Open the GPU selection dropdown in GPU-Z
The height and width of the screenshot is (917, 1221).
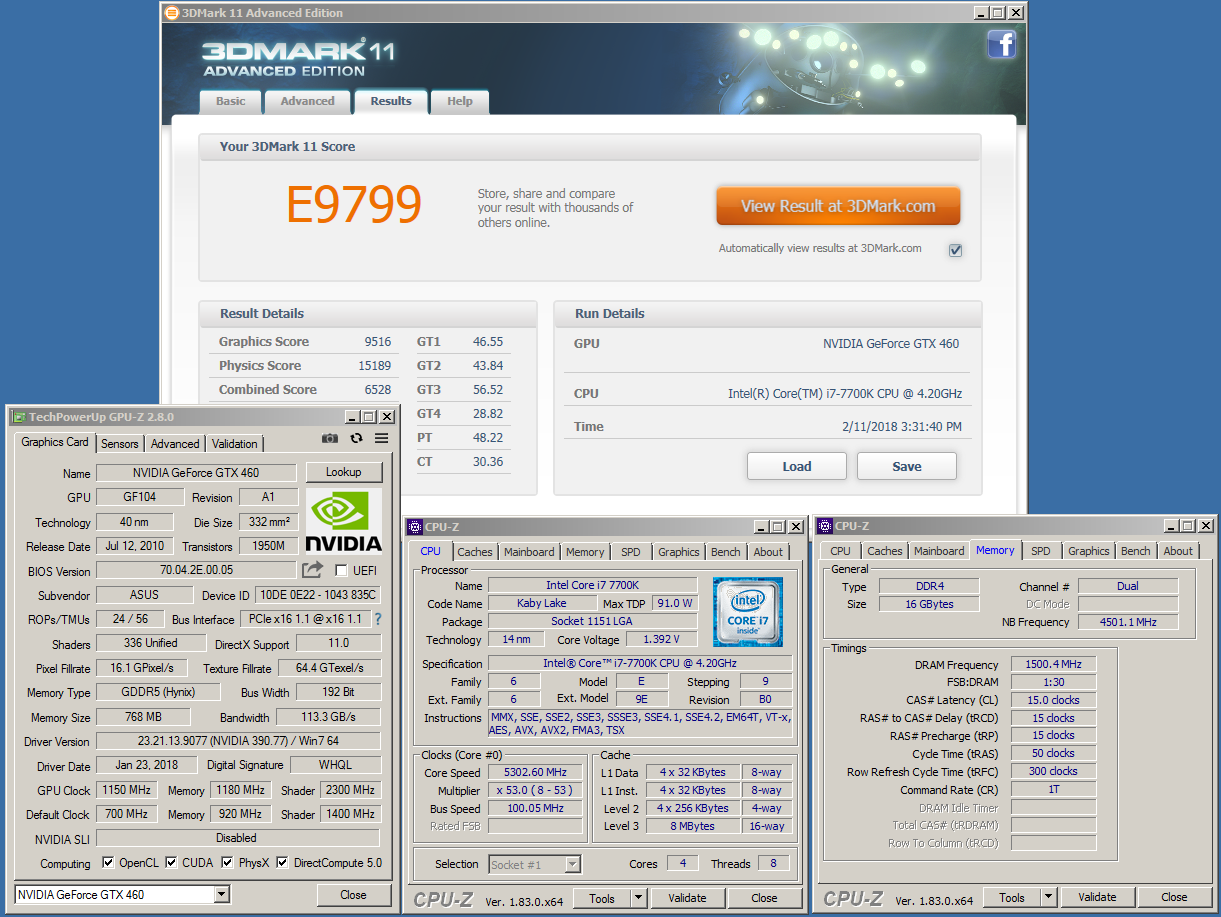click(222, 894)
